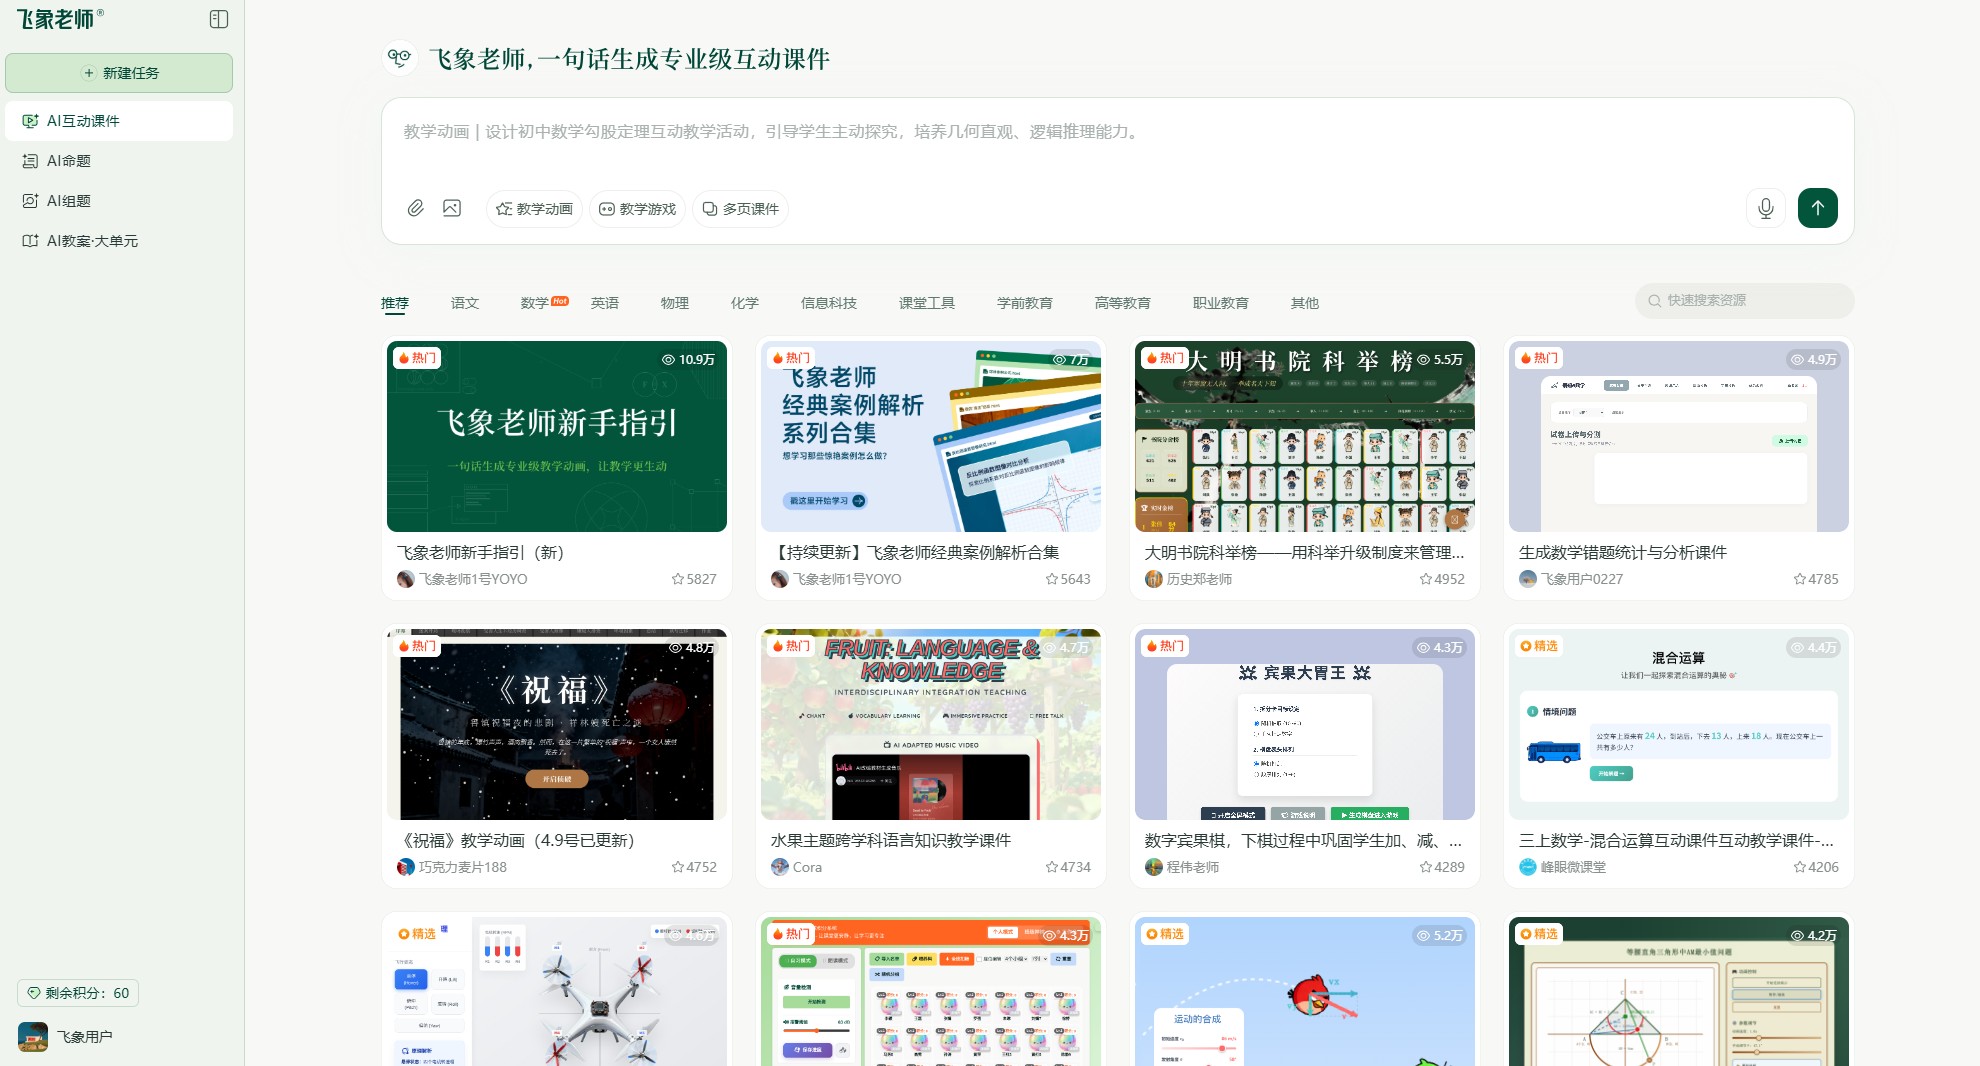Switch to the 数学 tab

pyautogui.click(x=535, y=303)
